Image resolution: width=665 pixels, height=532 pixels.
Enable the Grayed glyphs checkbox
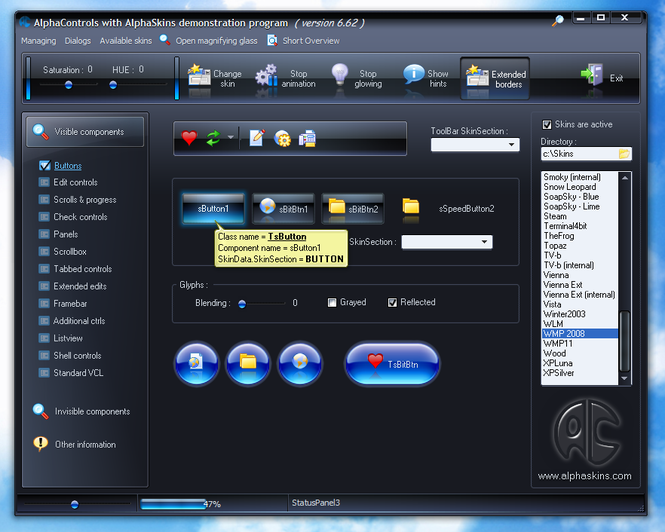(332, 302)
